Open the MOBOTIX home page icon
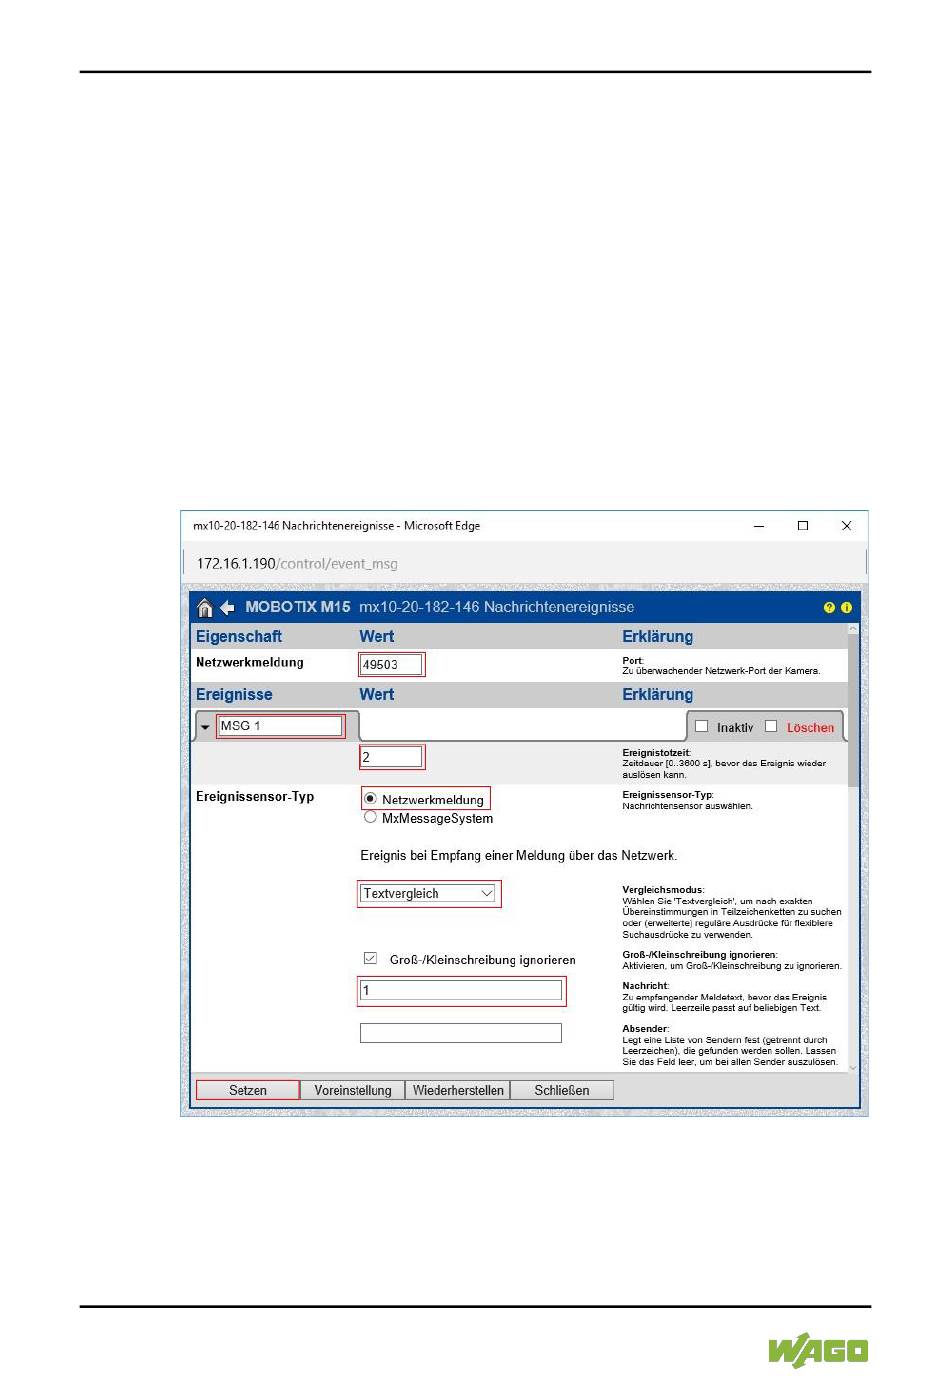 [205, 607]
